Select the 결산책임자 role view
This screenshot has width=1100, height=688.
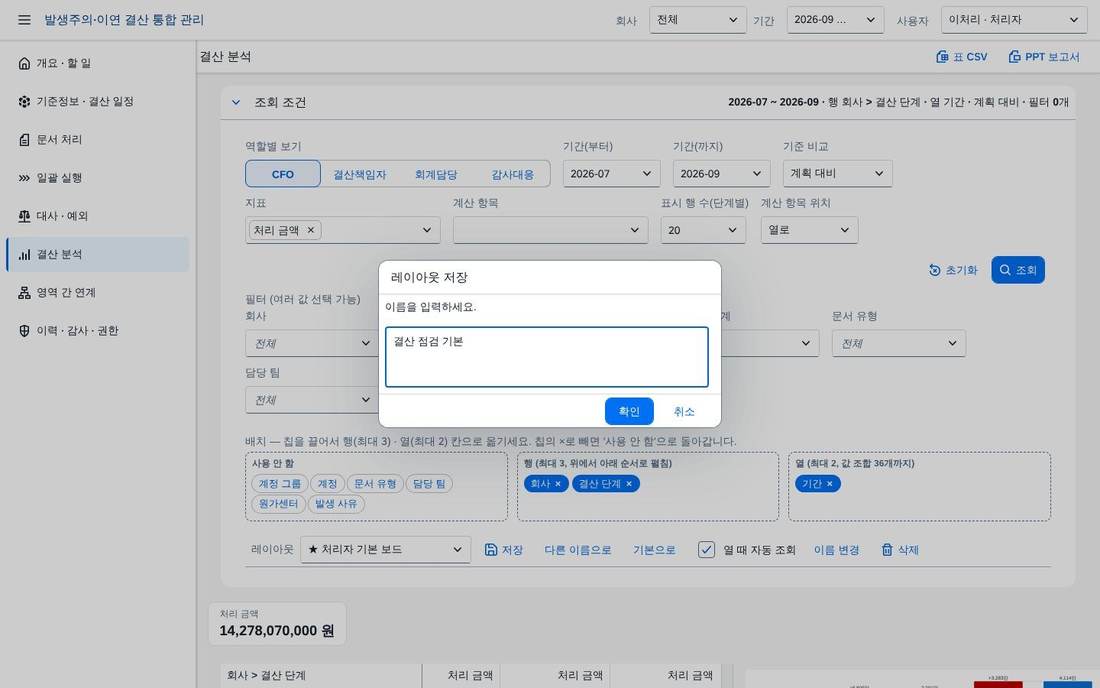[x=359, y=174]
